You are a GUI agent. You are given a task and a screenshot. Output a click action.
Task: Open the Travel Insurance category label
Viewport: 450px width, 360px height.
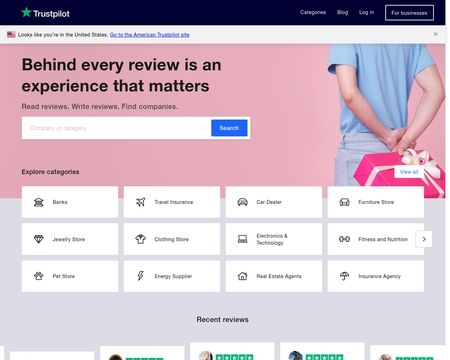click(174, 202)
